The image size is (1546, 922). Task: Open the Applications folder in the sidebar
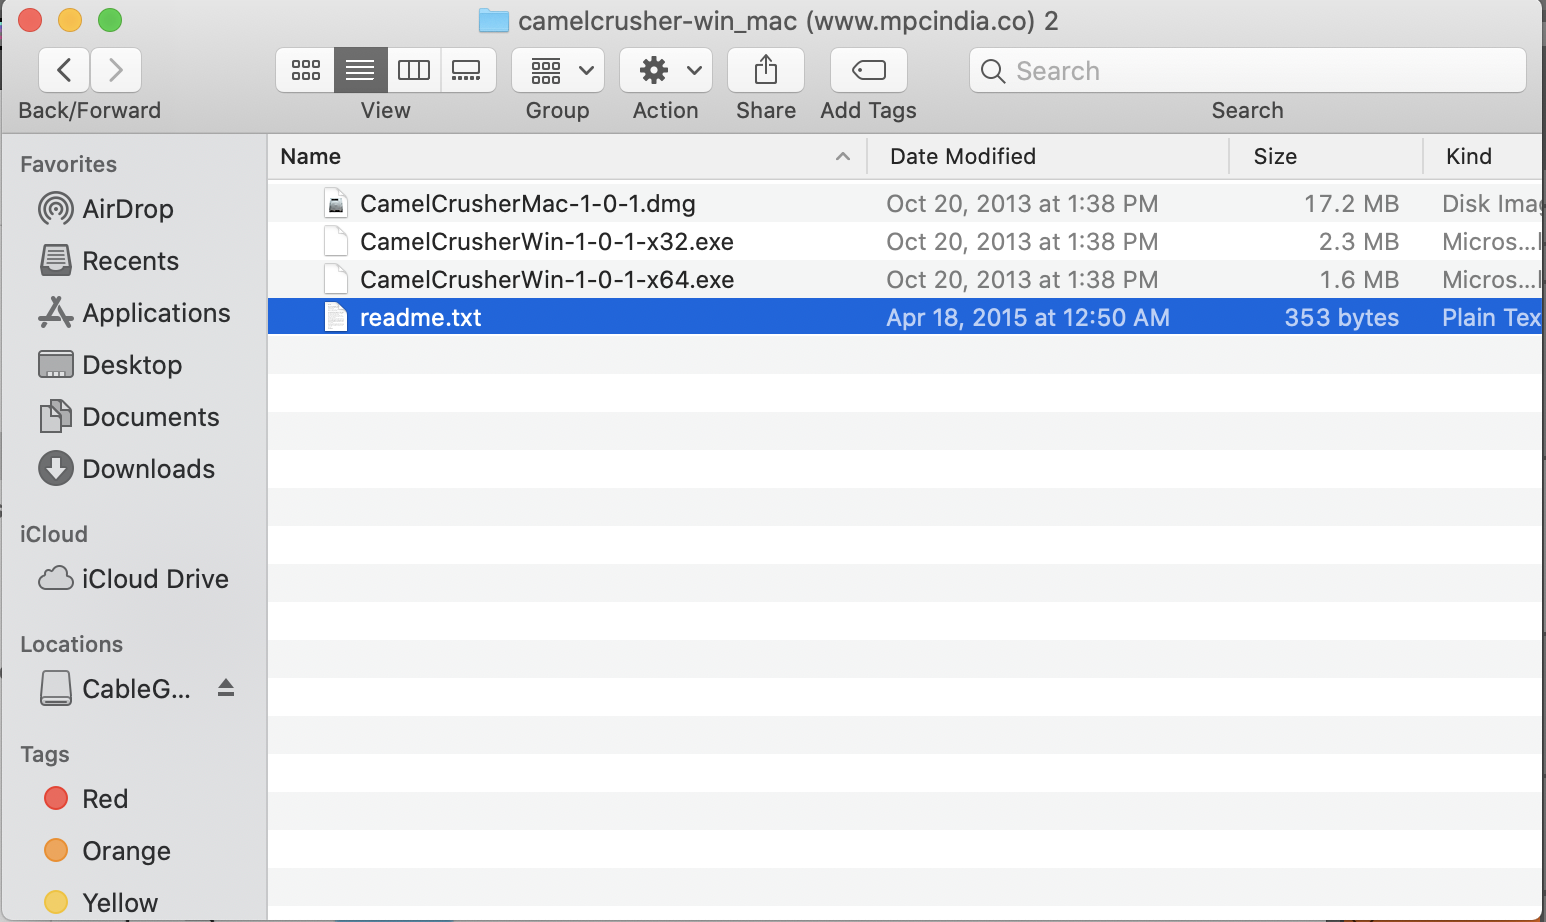[x=134, y=313]
